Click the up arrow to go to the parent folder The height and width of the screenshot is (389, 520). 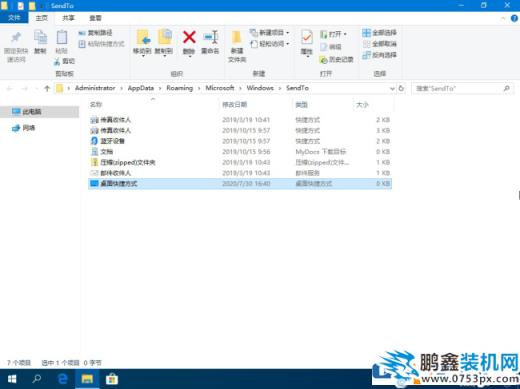(x=47, y=88)
